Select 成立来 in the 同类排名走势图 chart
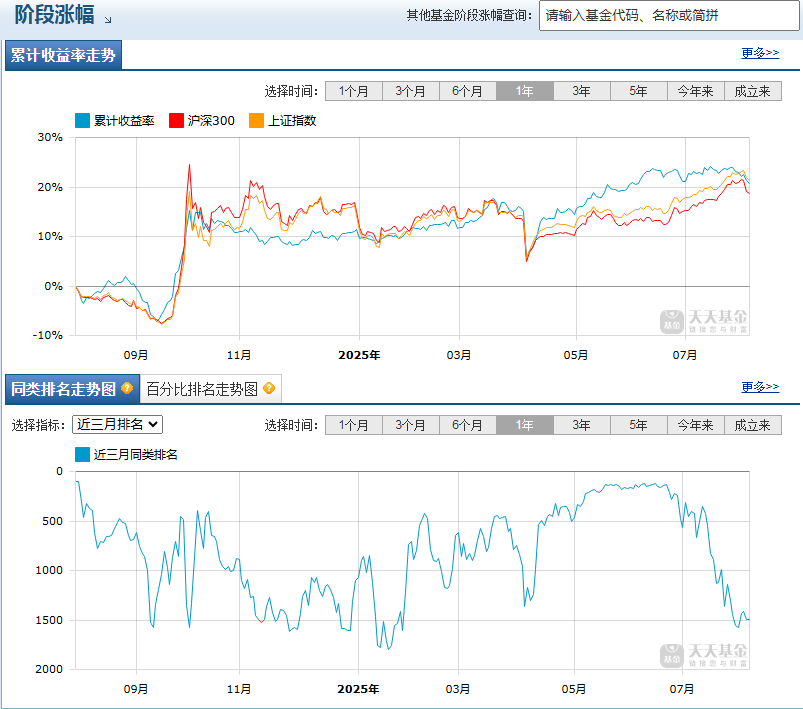803x709 pixels. pyautogui.click(x=753, y=425)
